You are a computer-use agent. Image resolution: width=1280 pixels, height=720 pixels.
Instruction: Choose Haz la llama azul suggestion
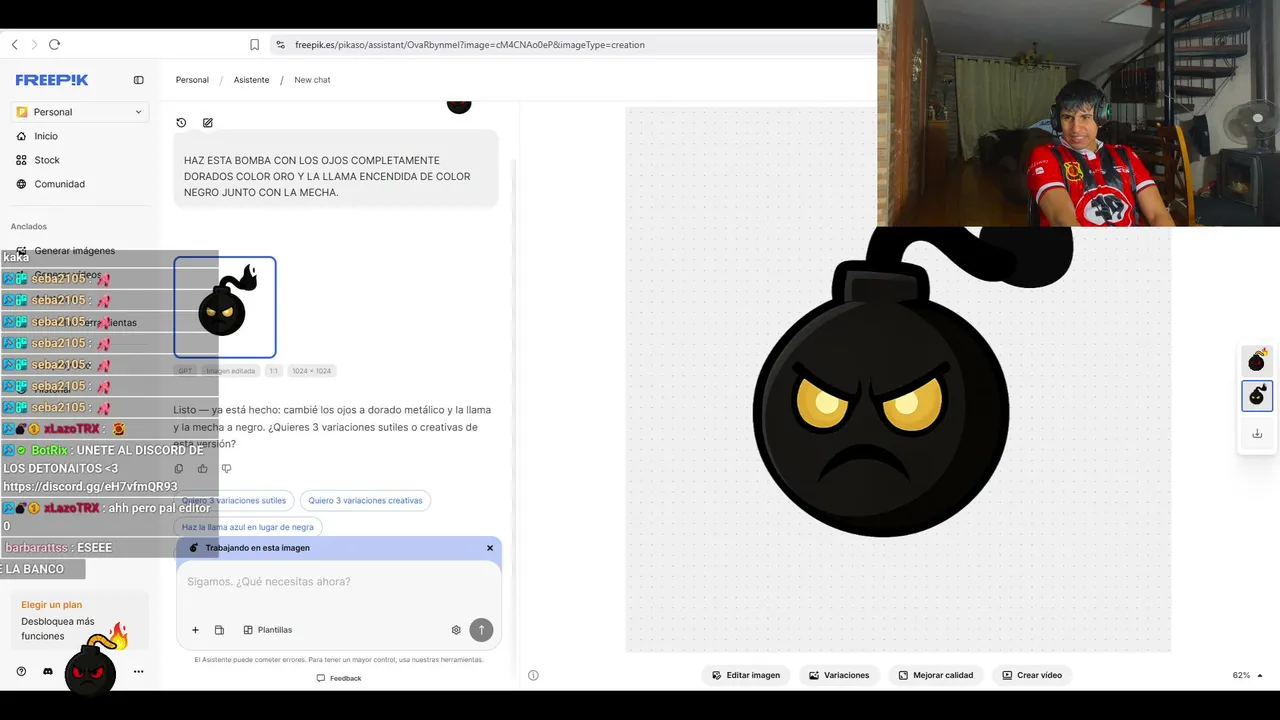coord(248,527)
